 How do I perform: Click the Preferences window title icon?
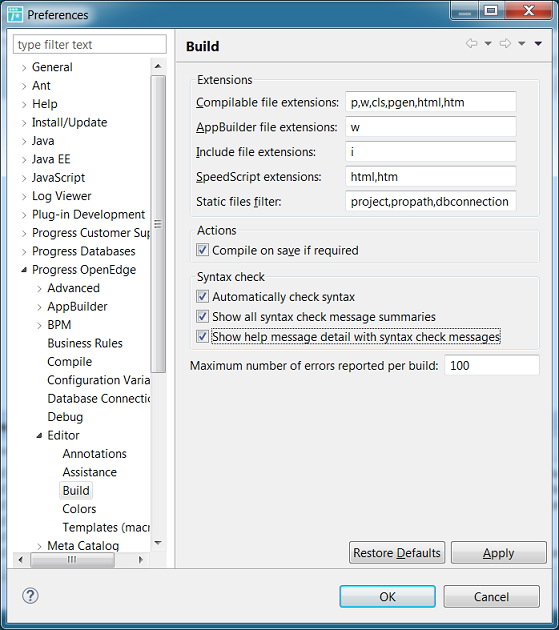pyautogui.click(x=15, y=14)
